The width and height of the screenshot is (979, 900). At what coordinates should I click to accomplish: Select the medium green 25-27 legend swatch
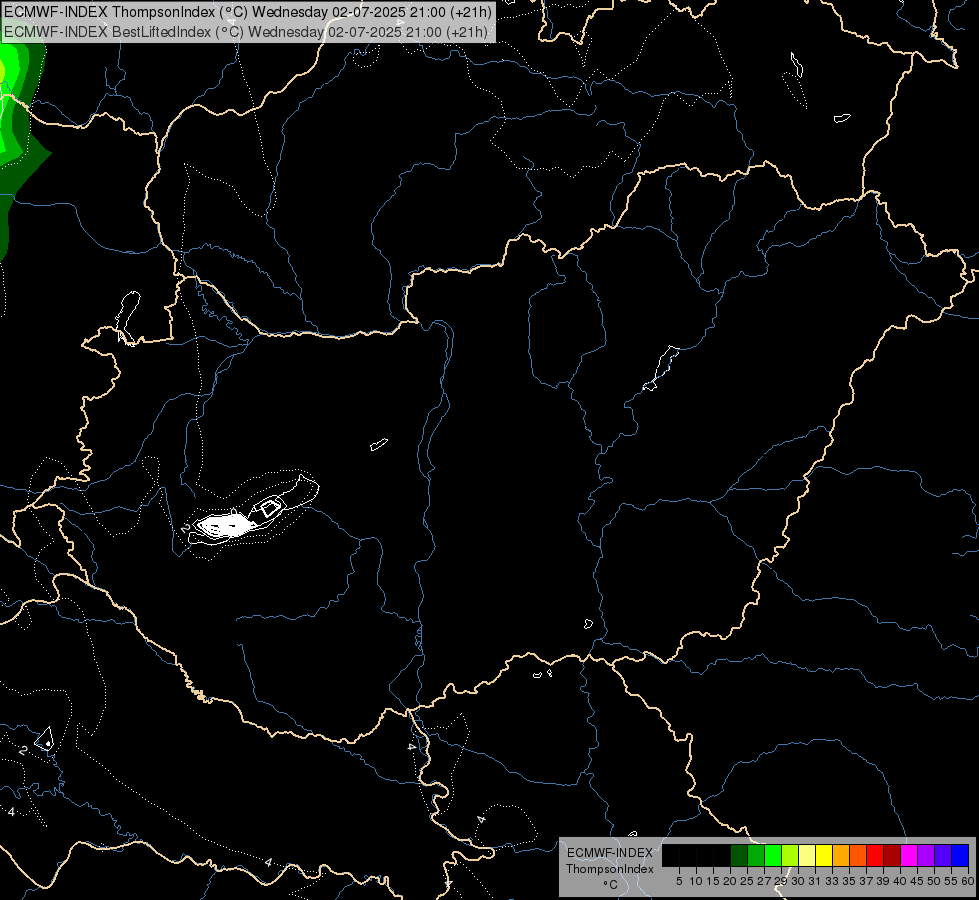coord(756,855)
